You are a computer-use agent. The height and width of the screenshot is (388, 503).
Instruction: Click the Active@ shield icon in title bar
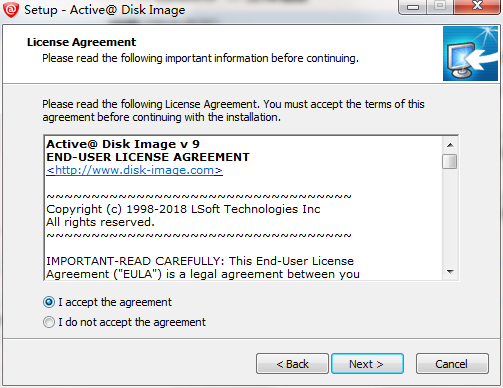11,9
